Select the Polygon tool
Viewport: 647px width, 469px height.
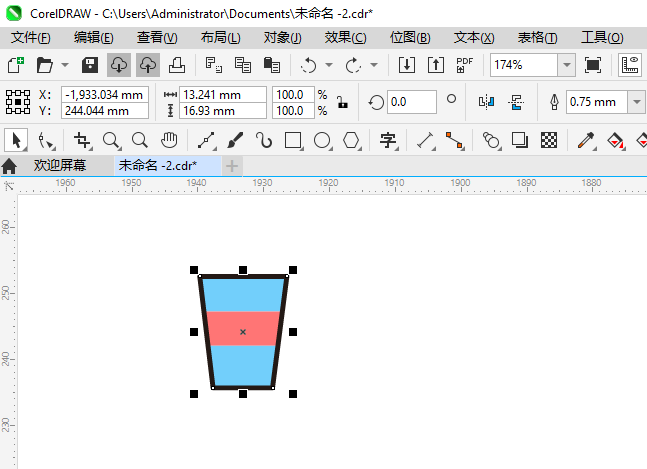point(351,140)
